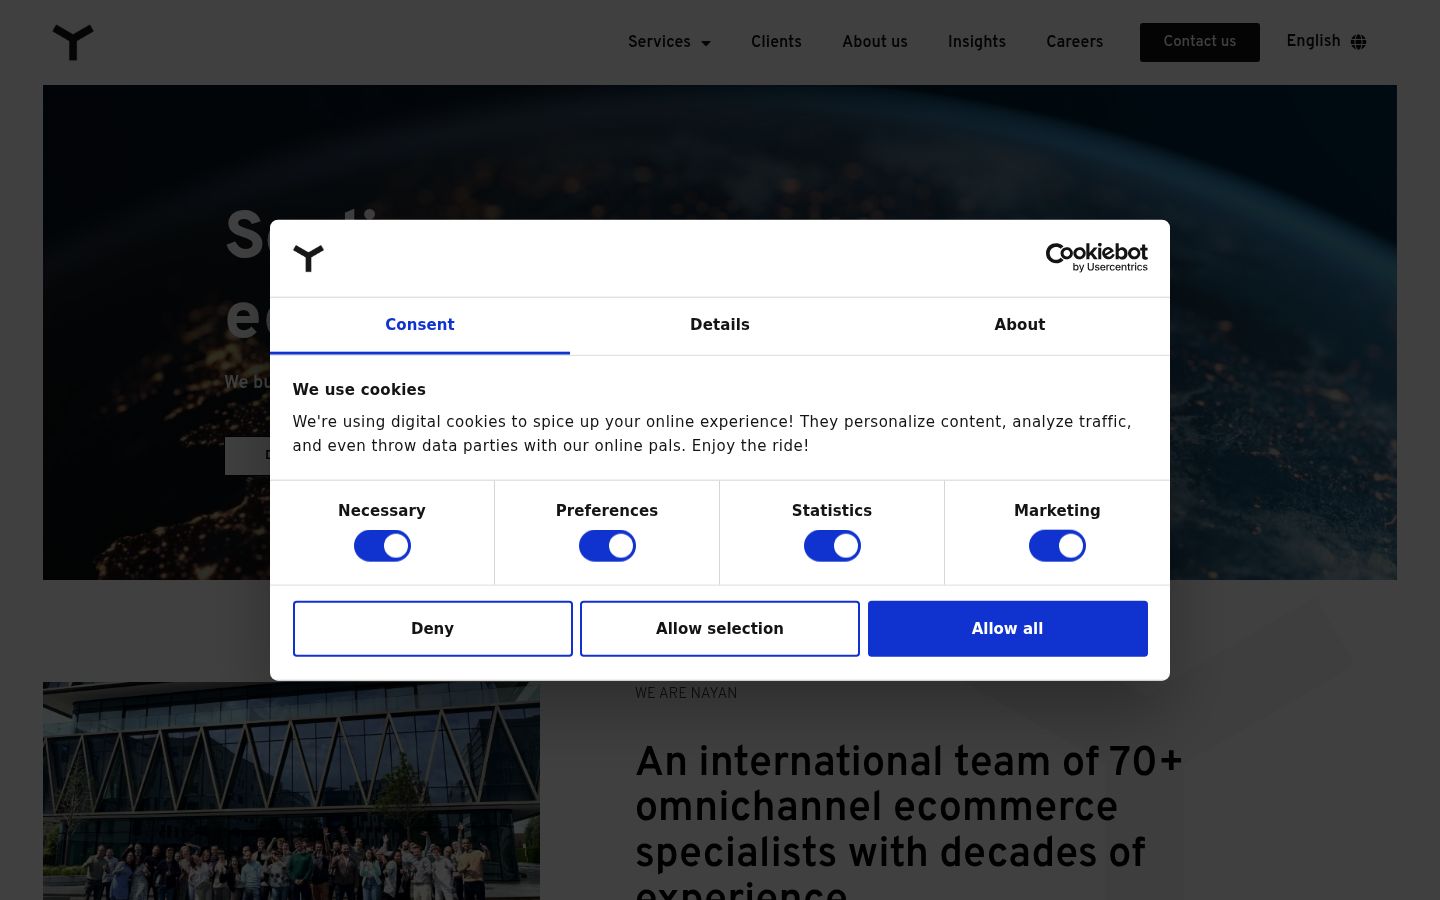Click the Contact us button

[x=1200, y=42]
